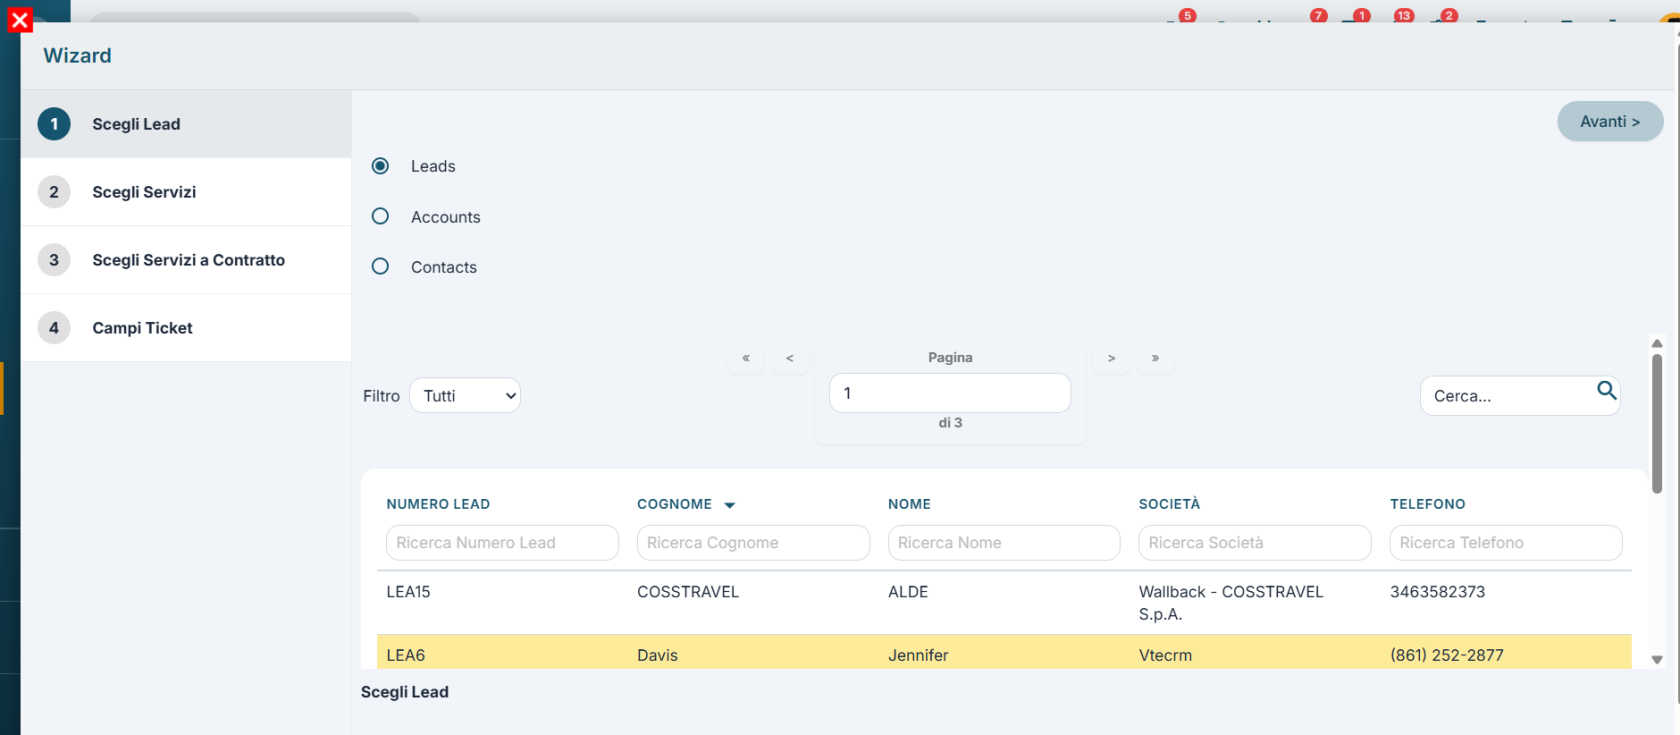Jump to last page with » arrow
Image resolution: width=1680 pixels, height=735 pixels.
[1155, 358]
